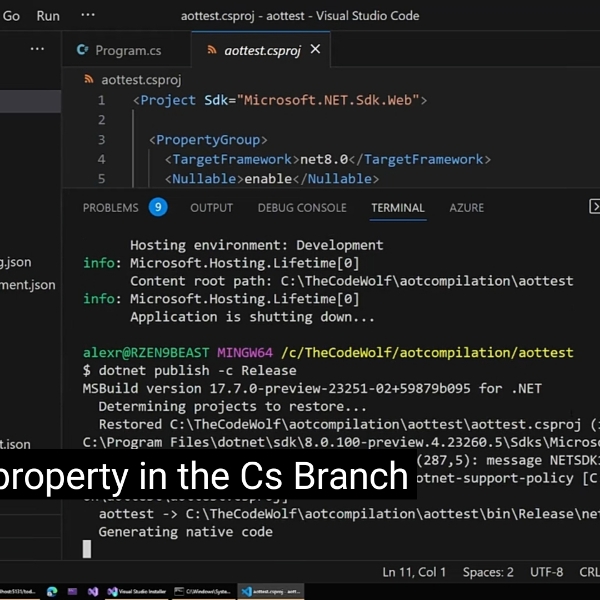Click the XML icon on aottest.csproj tab
Screen dimensions: 600x600
point(211,50)
